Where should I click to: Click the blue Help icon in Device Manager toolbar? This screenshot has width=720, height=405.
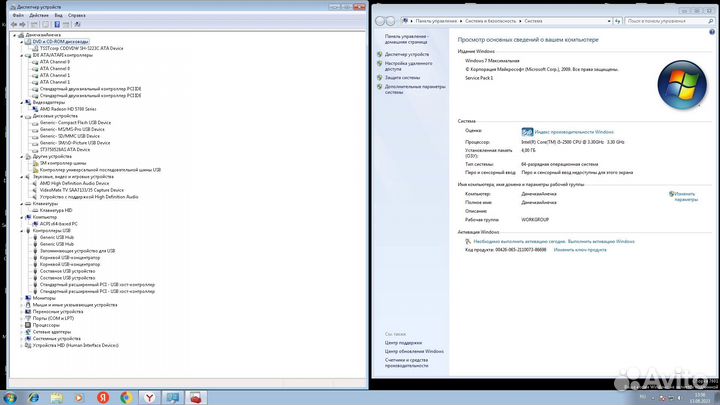57,24
